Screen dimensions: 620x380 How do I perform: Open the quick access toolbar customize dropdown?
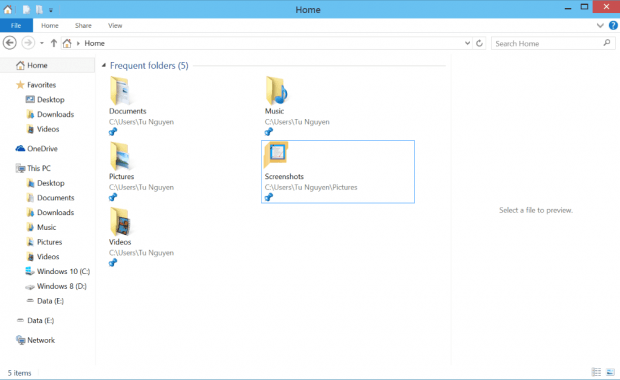[x=51, y=10]
